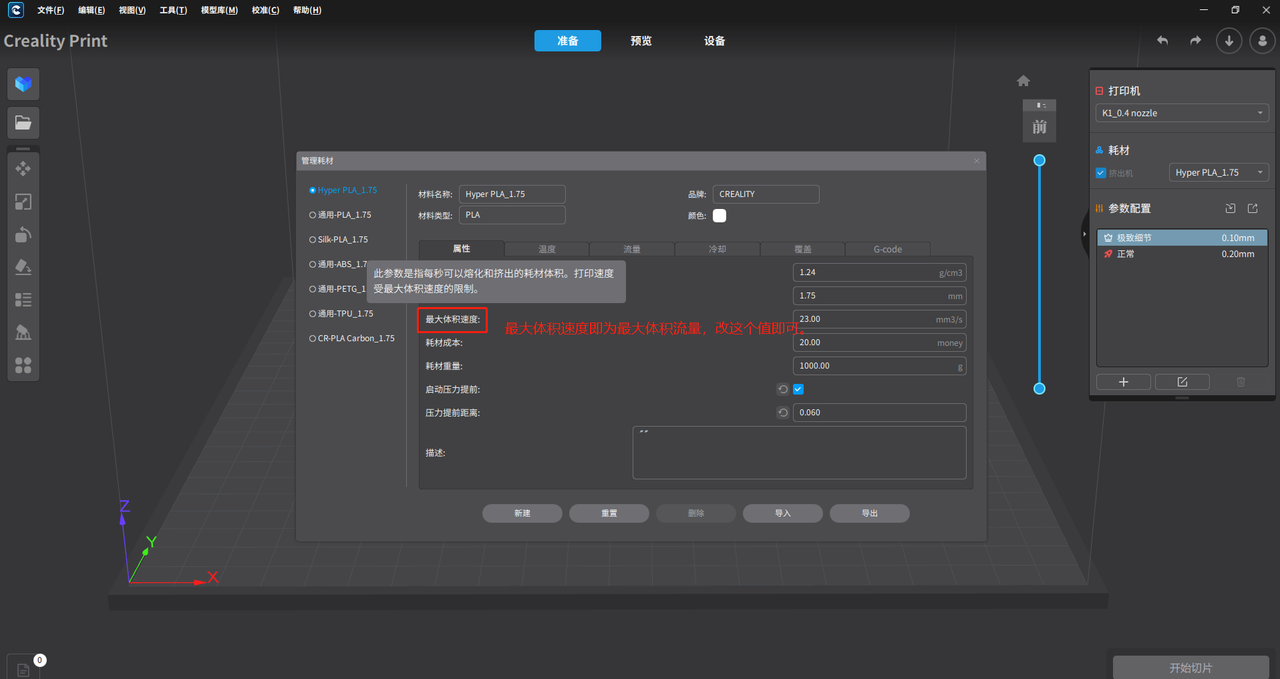This screenshot has height=679, width=1280.
Task: Switch to the 冷却 tab
Action: coord(718,249)
